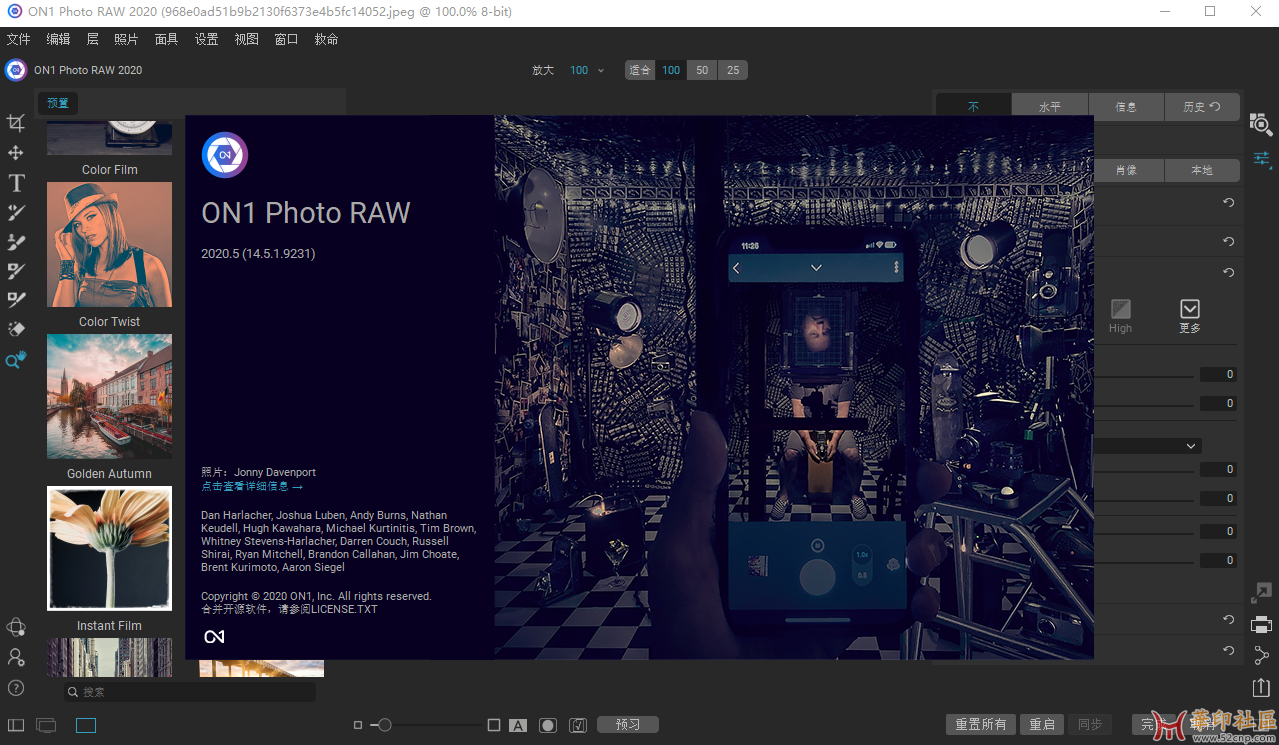The image size is (1279, 745).
Task: Click 点击查看详细信息 link in about dialog
Action: pyautogui.click(x=251, y=486)
